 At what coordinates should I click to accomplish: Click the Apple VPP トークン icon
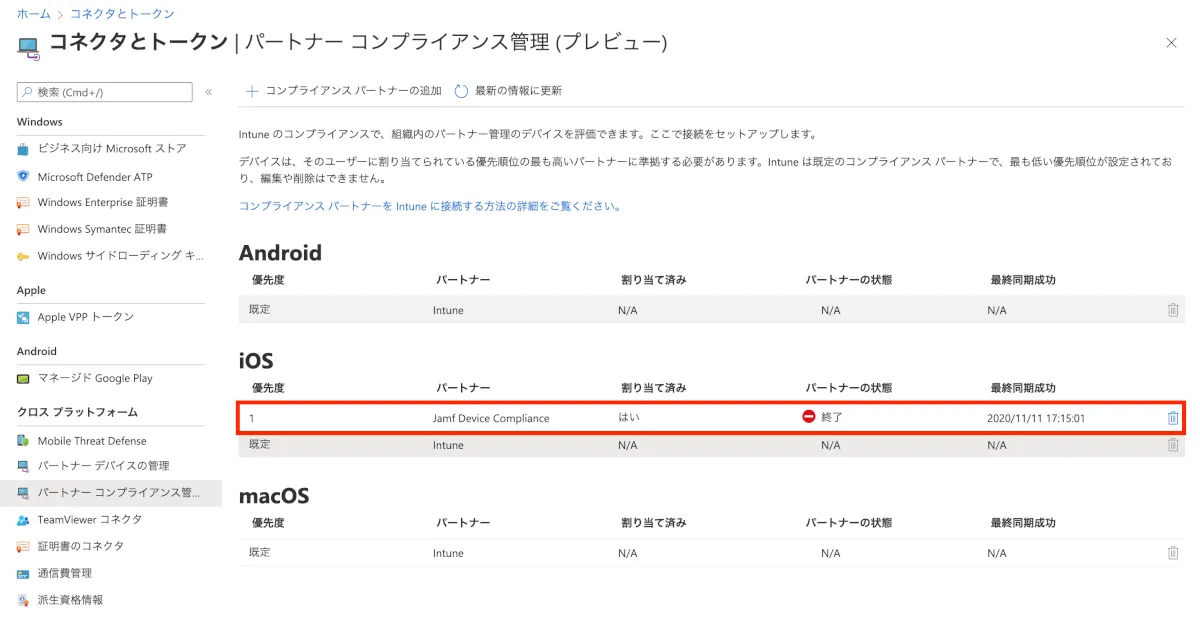coord(23,317)
